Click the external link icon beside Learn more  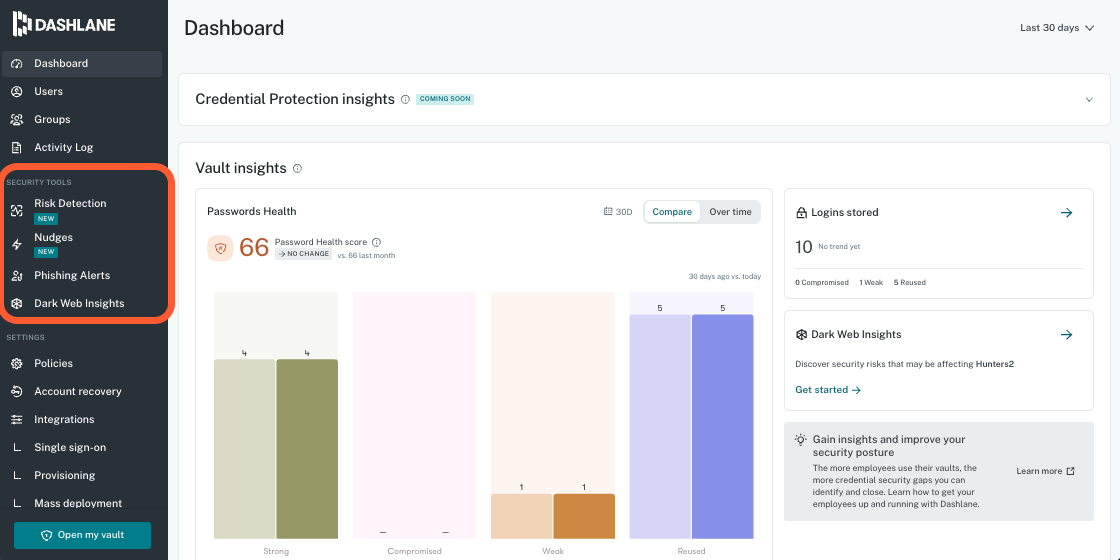1070,471
